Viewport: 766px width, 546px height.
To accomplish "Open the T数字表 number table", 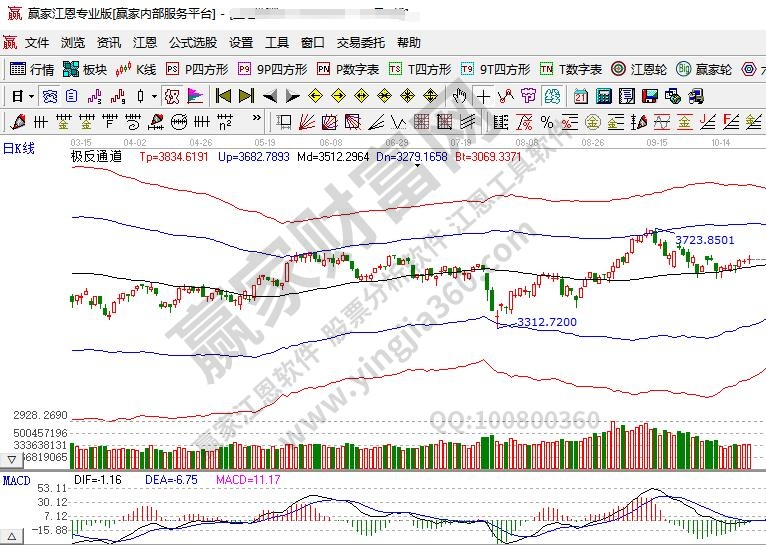I will tap(571, 70).
